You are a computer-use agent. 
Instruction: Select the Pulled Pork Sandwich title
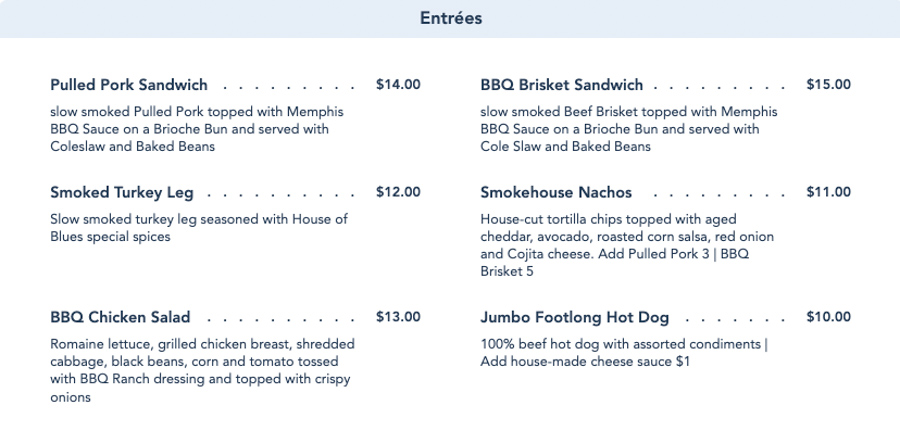coord(129,85)
